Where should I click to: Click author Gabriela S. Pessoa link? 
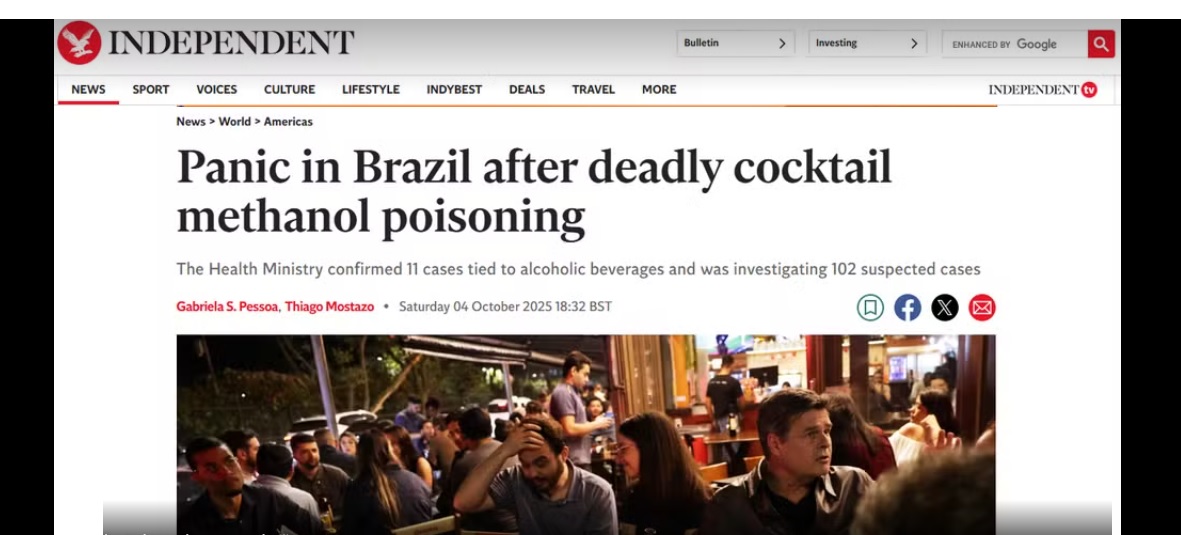(x=227, y=307)
